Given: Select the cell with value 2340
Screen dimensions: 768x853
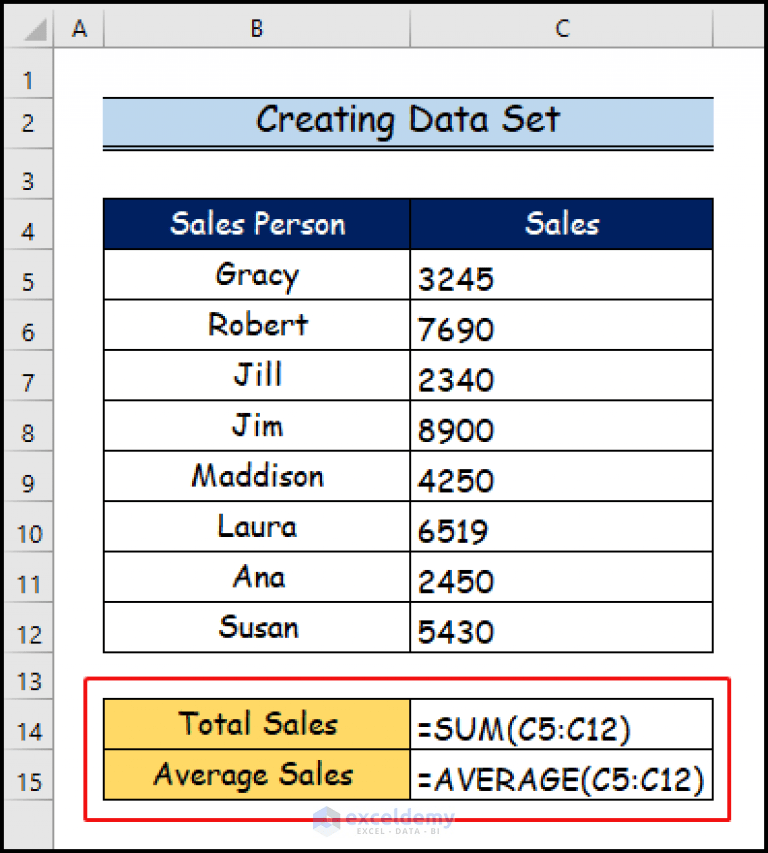Looking at the screenshot, I should click(x=561, y=376).
